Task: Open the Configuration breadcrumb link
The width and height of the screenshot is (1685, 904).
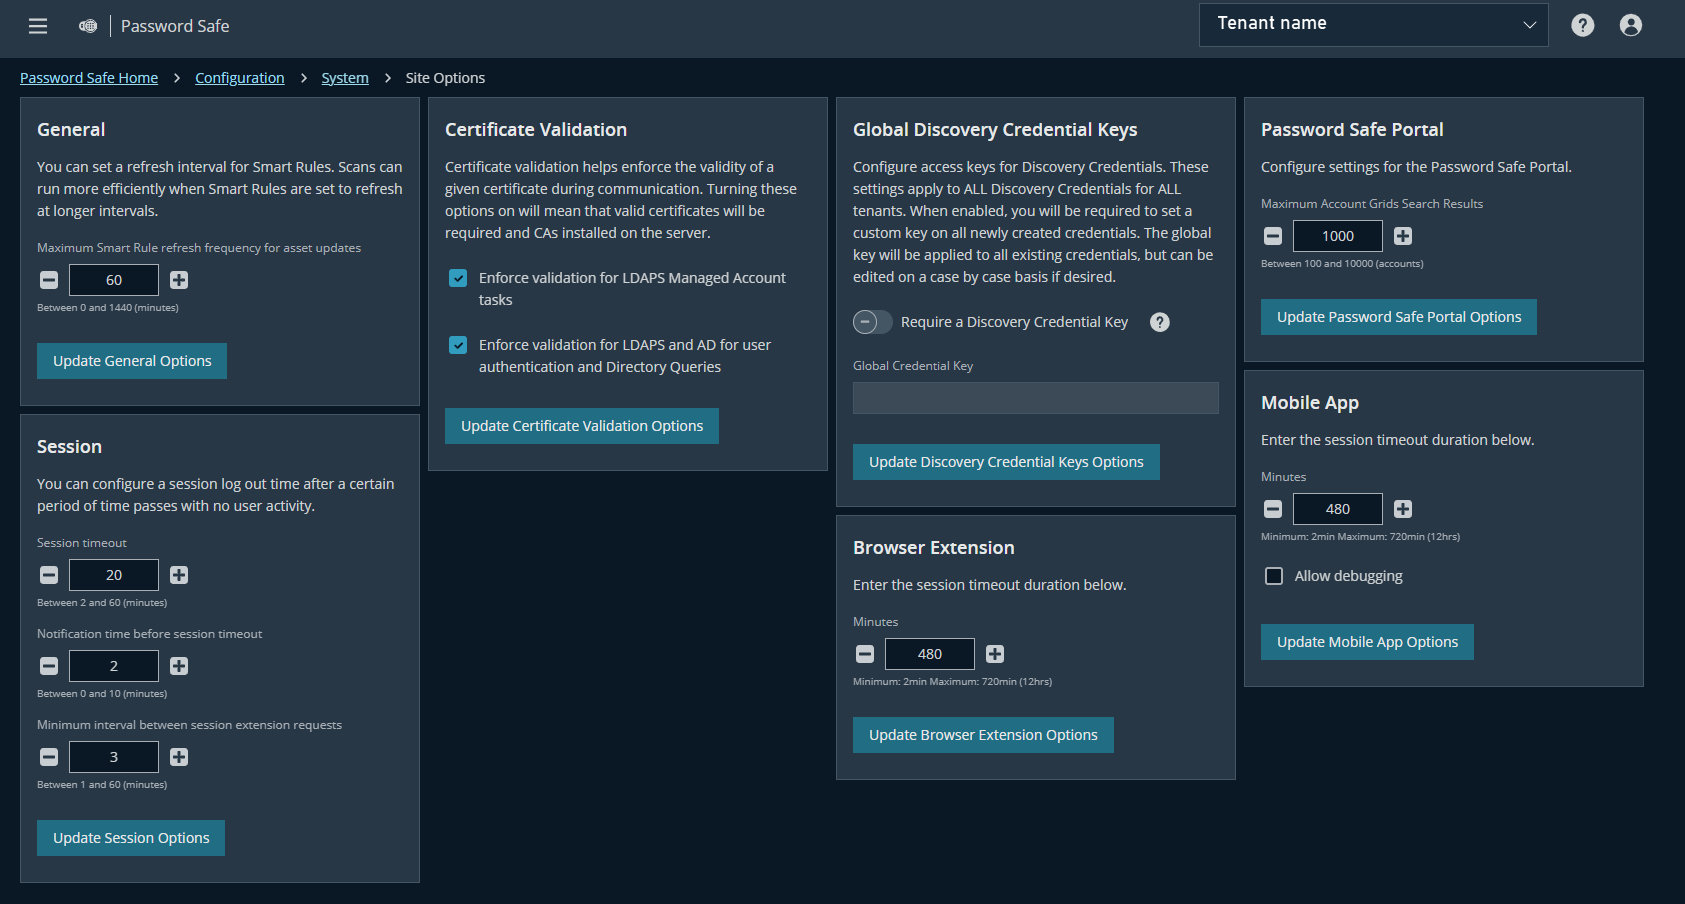Action: click(x=239, y=77)
